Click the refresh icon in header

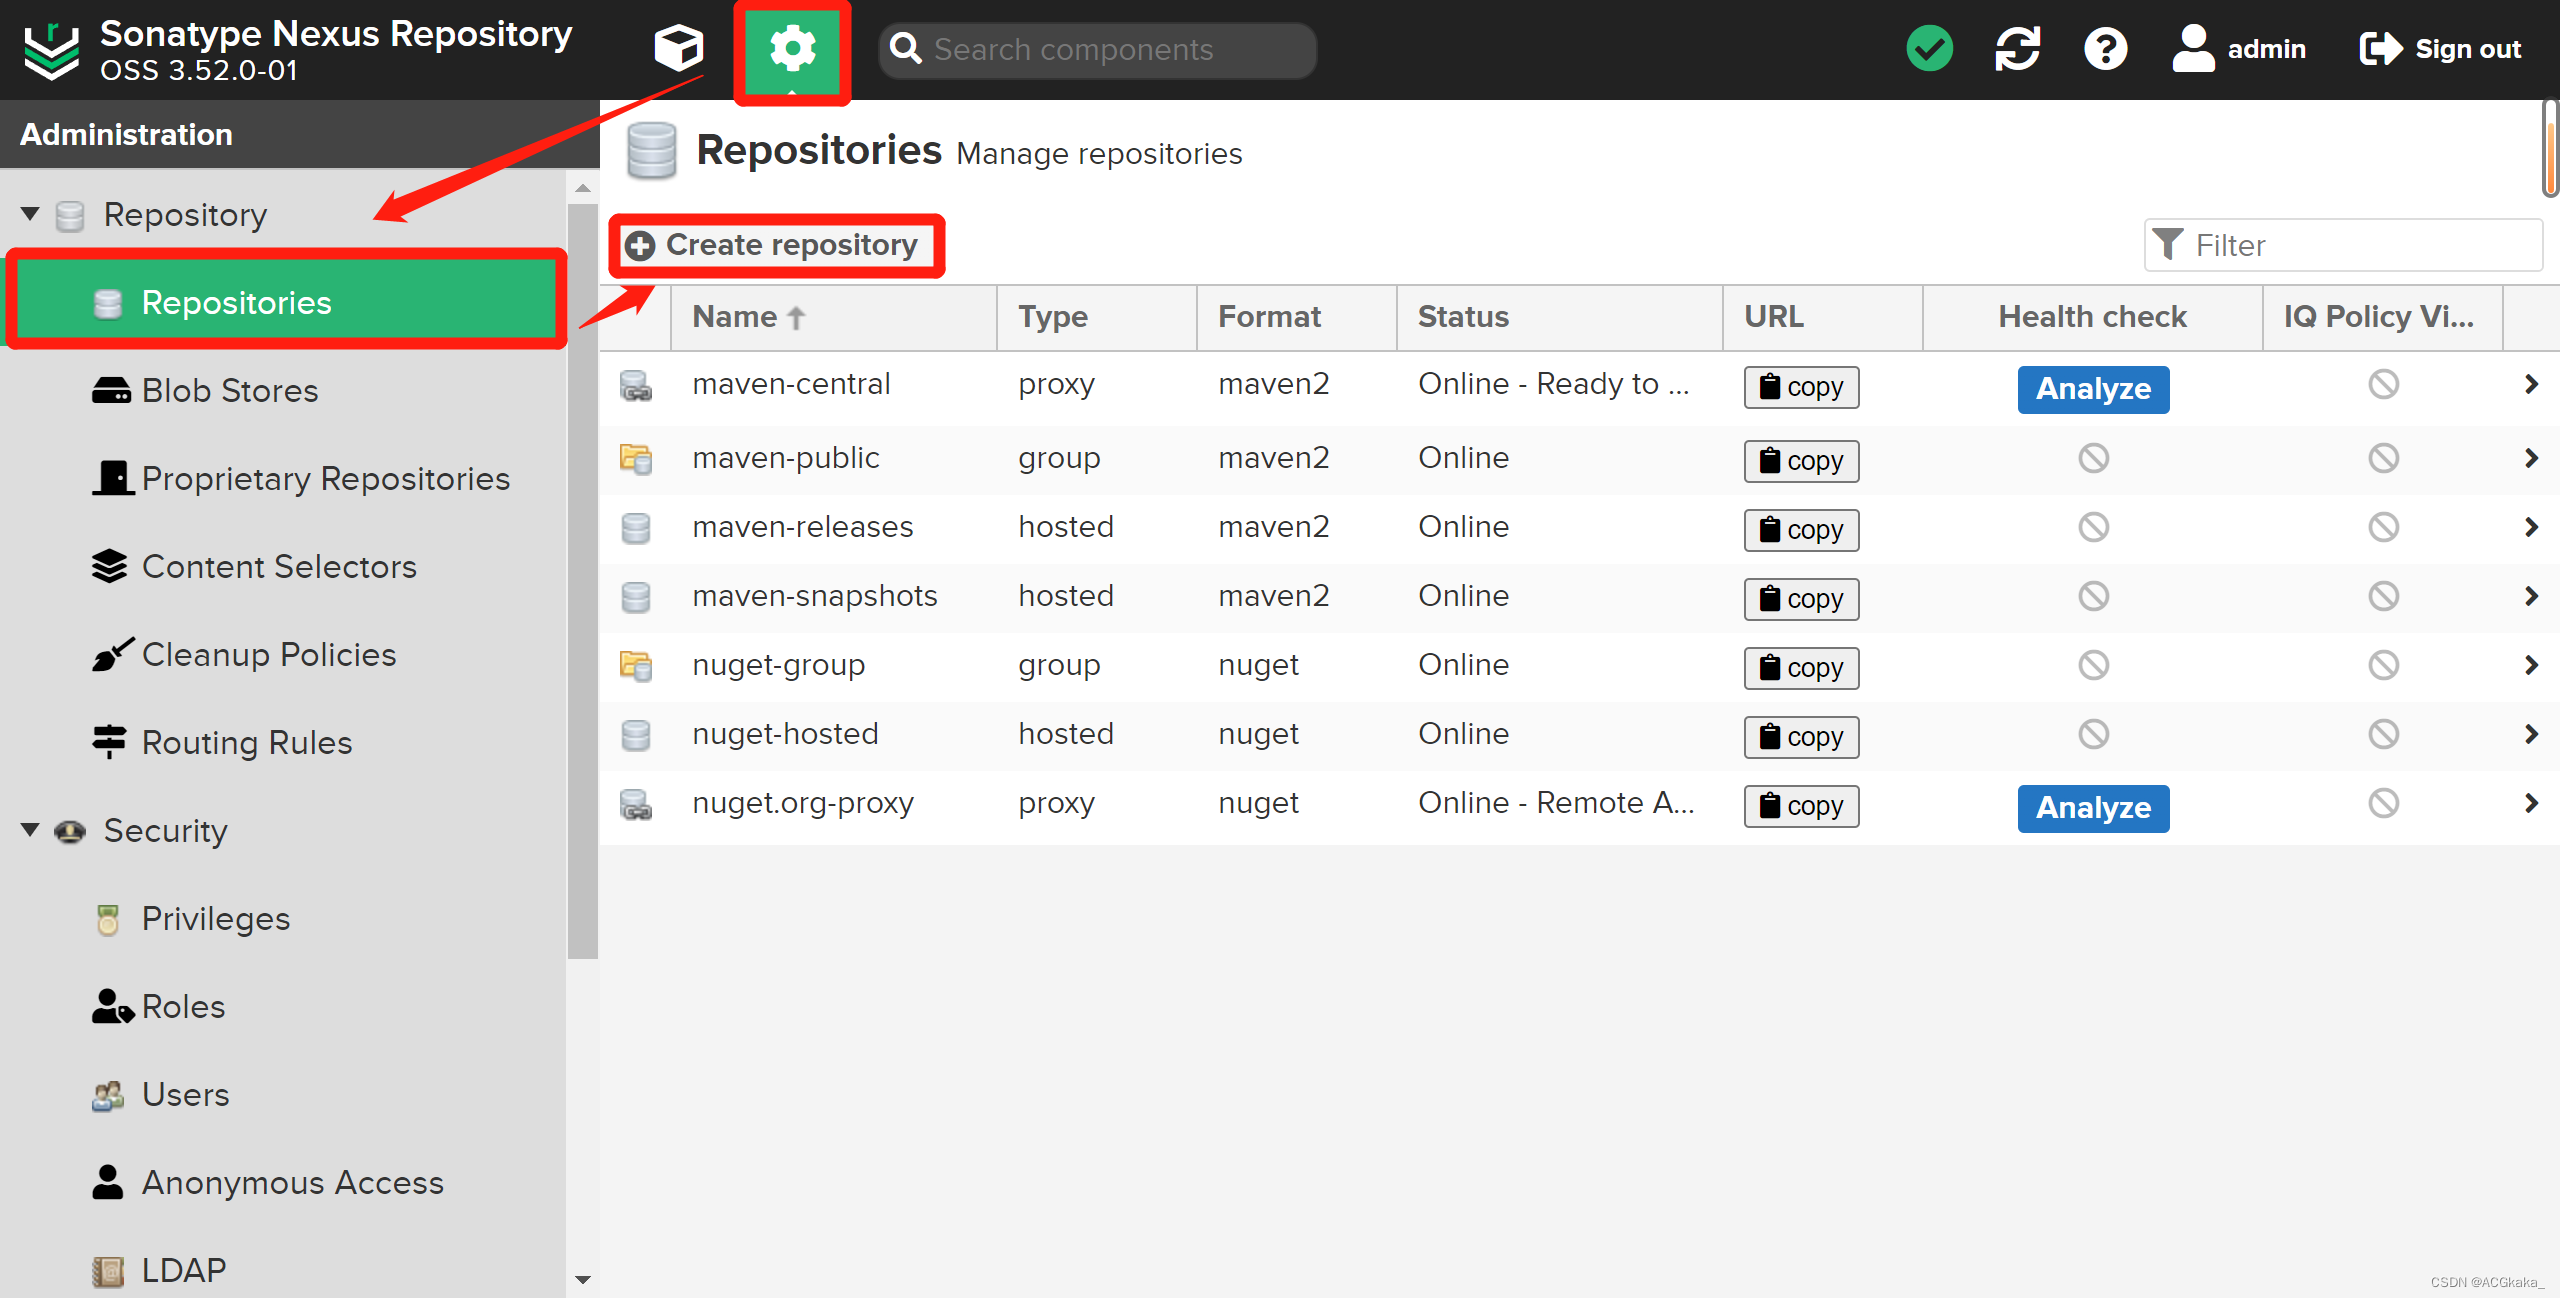click(x=2017, y=48)
